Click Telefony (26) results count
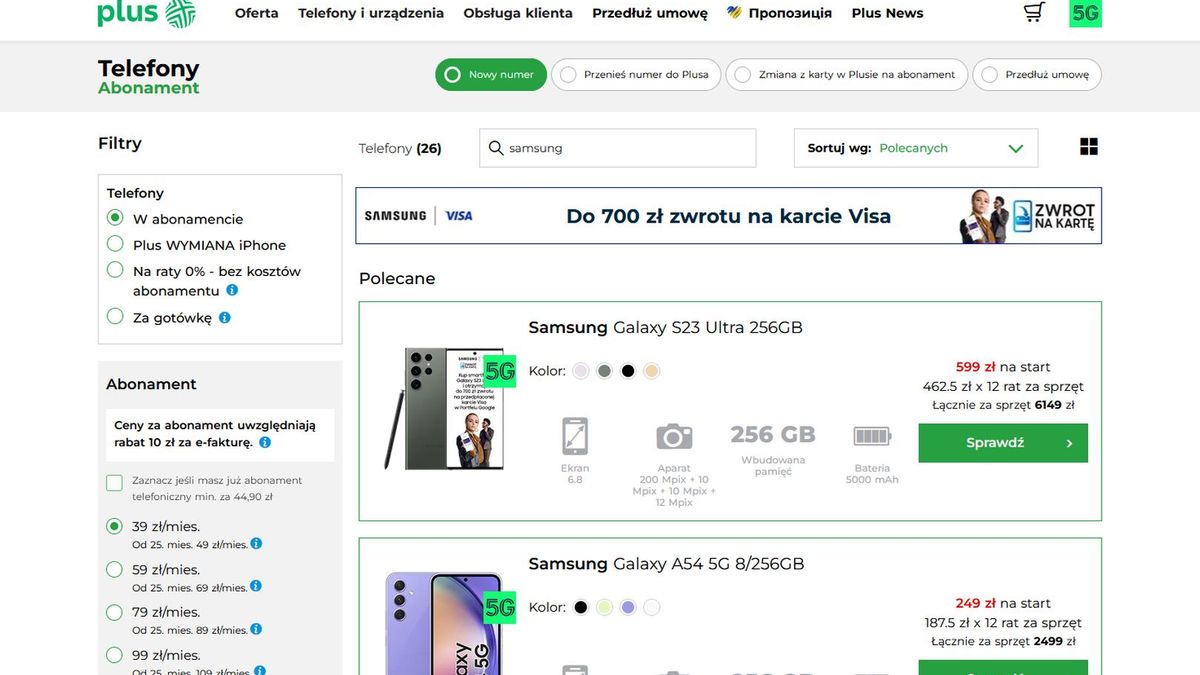 [400, 148]
